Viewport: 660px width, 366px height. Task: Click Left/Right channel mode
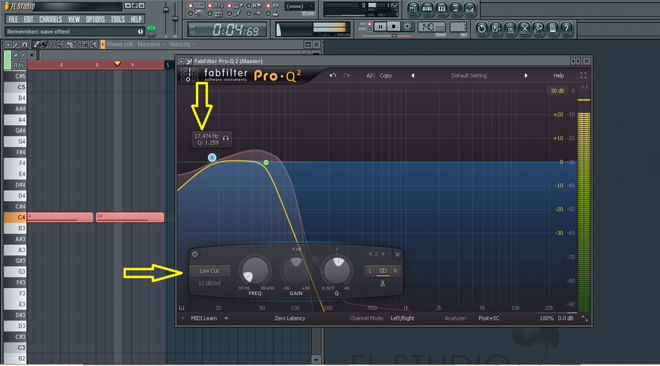point(402,318)
